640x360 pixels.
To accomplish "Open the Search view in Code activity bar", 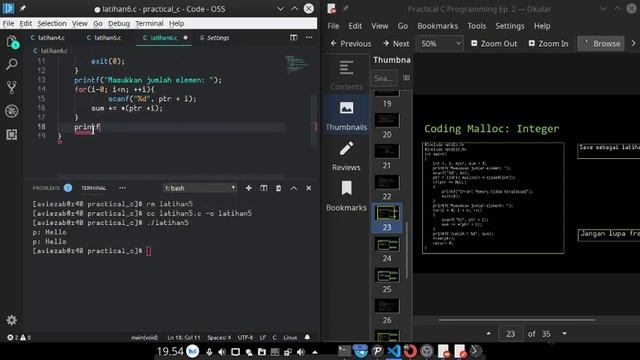I will (12, 64).
